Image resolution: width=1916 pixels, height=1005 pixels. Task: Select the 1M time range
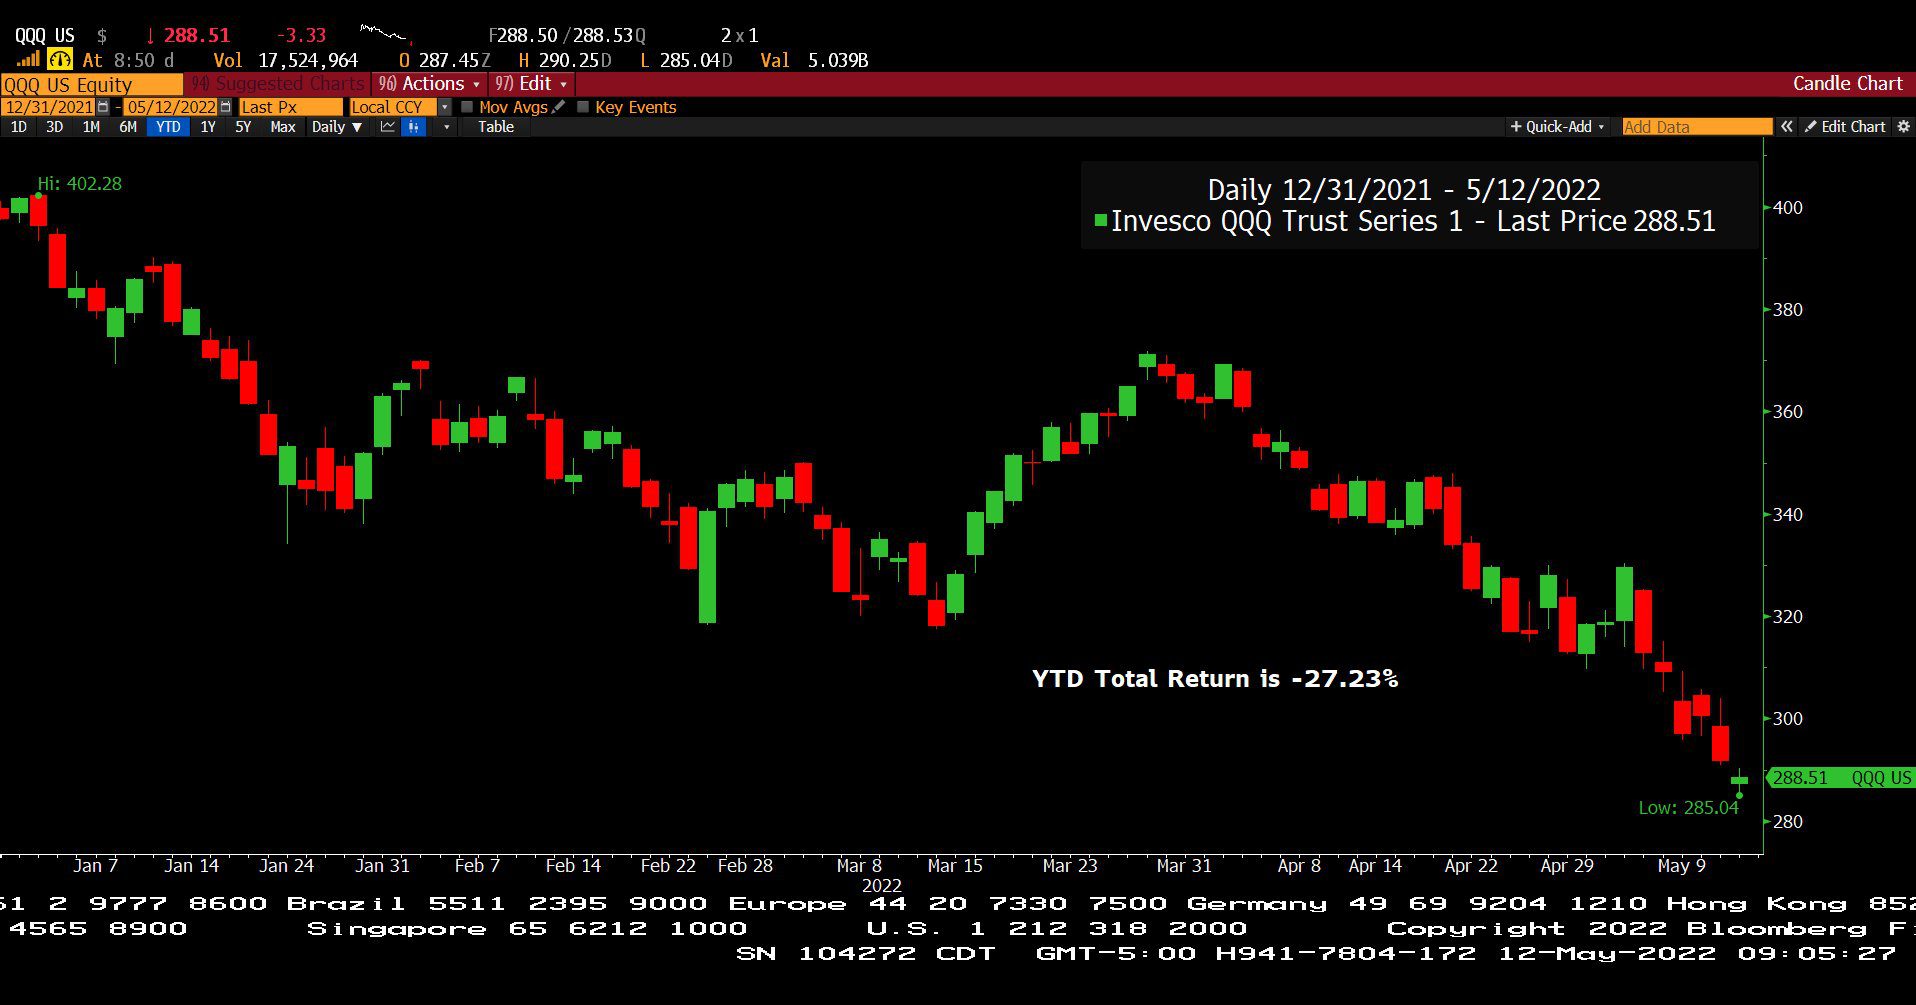91,127
